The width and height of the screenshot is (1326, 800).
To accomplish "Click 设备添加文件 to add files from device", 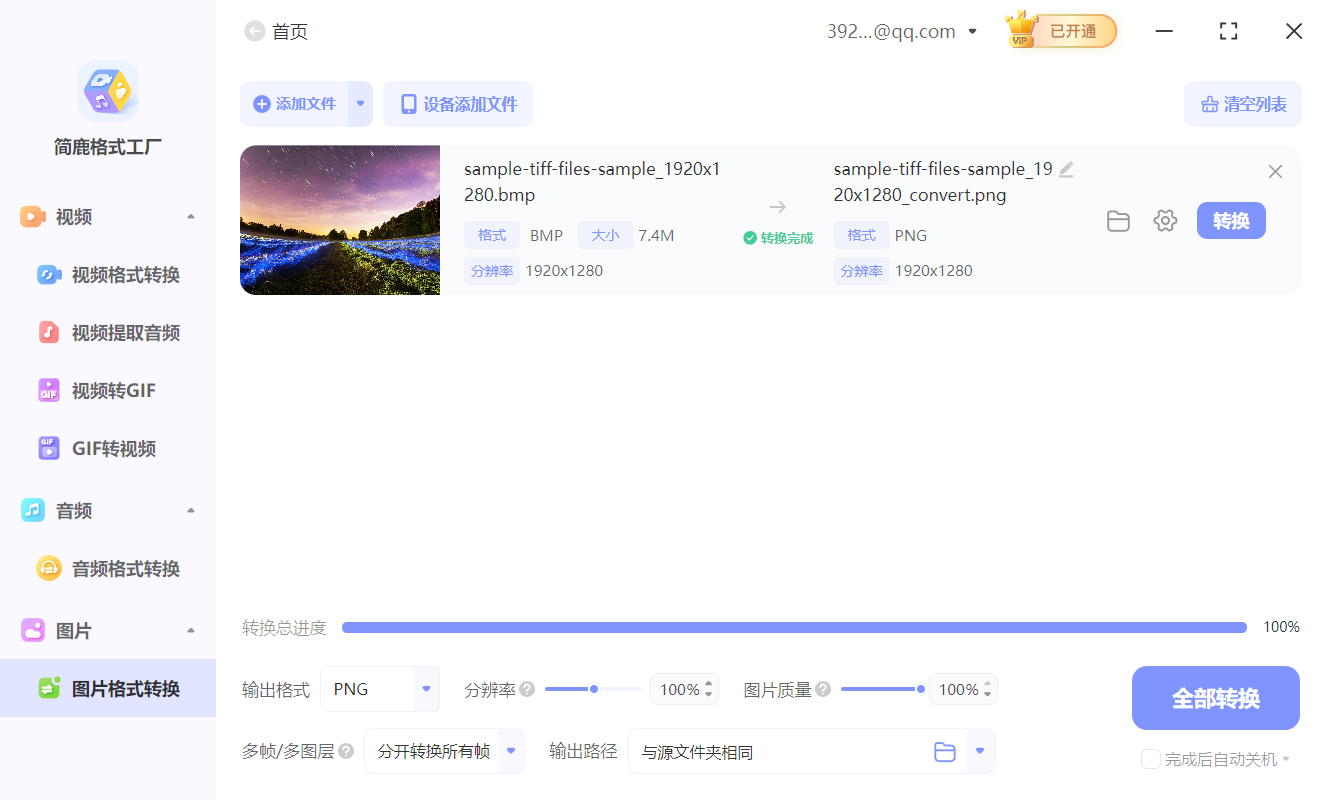I will [x=457, y=104].
